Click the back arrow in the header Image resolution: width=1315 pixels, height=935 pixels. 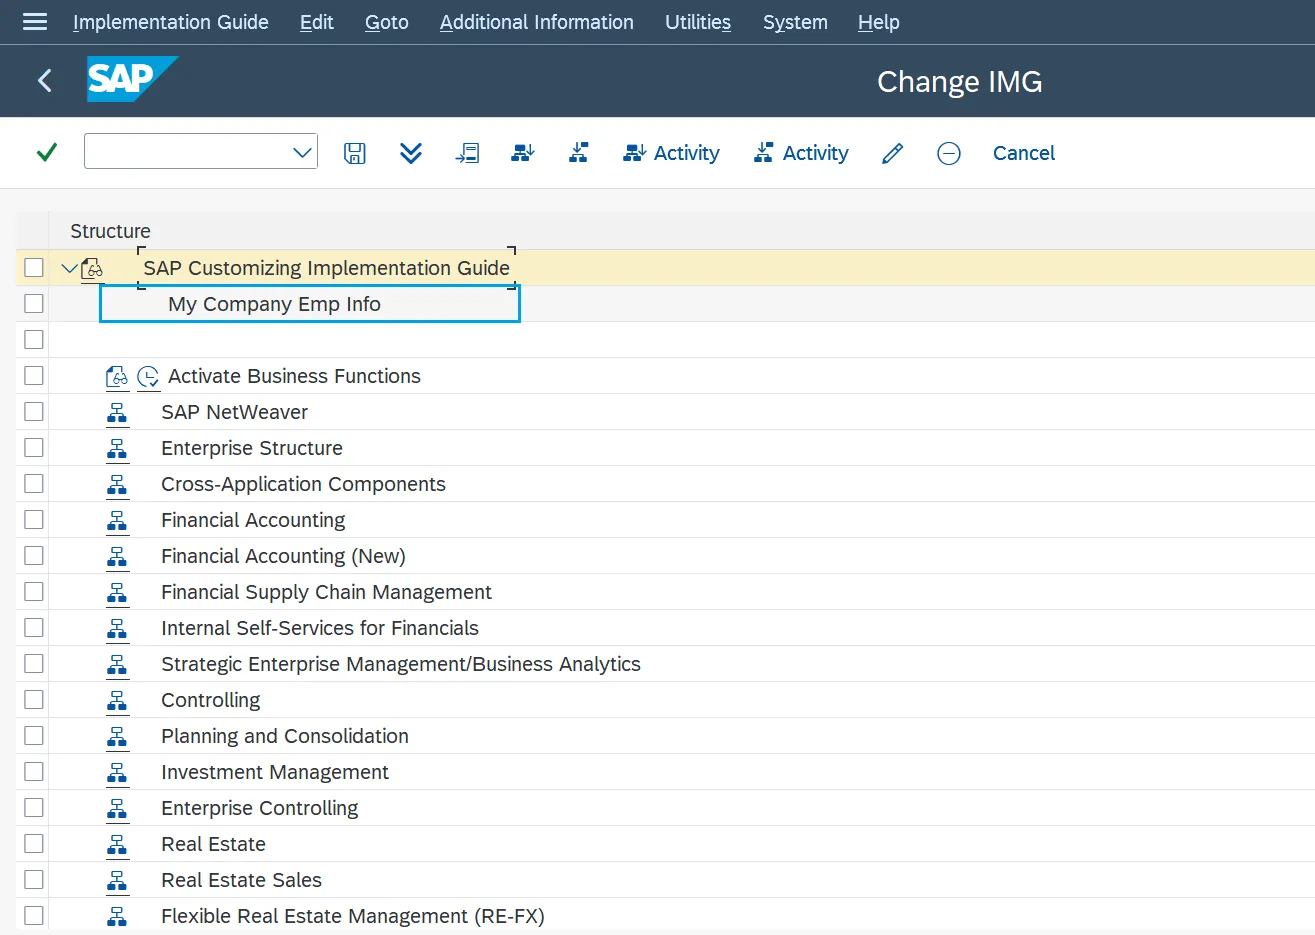tap(44, 80)
